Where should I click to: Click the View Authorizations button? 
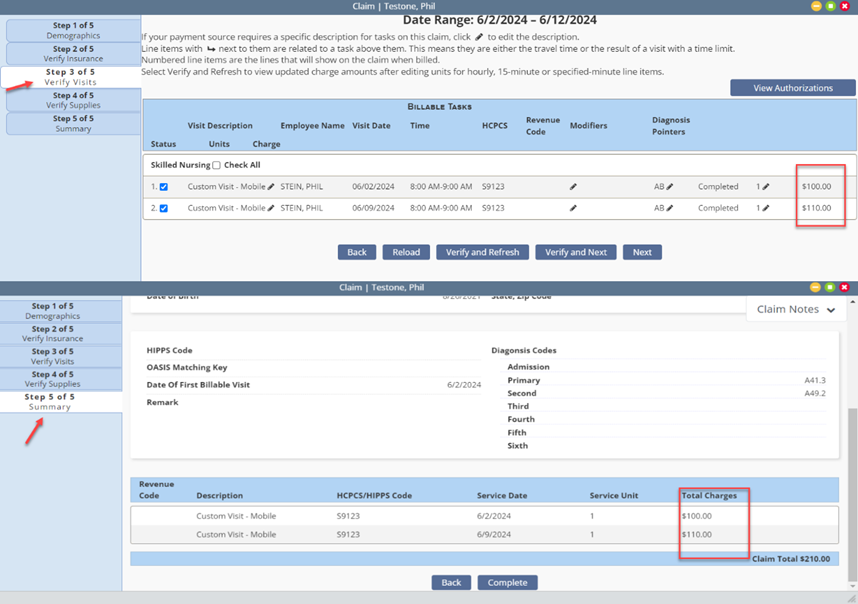click(793, 88)
